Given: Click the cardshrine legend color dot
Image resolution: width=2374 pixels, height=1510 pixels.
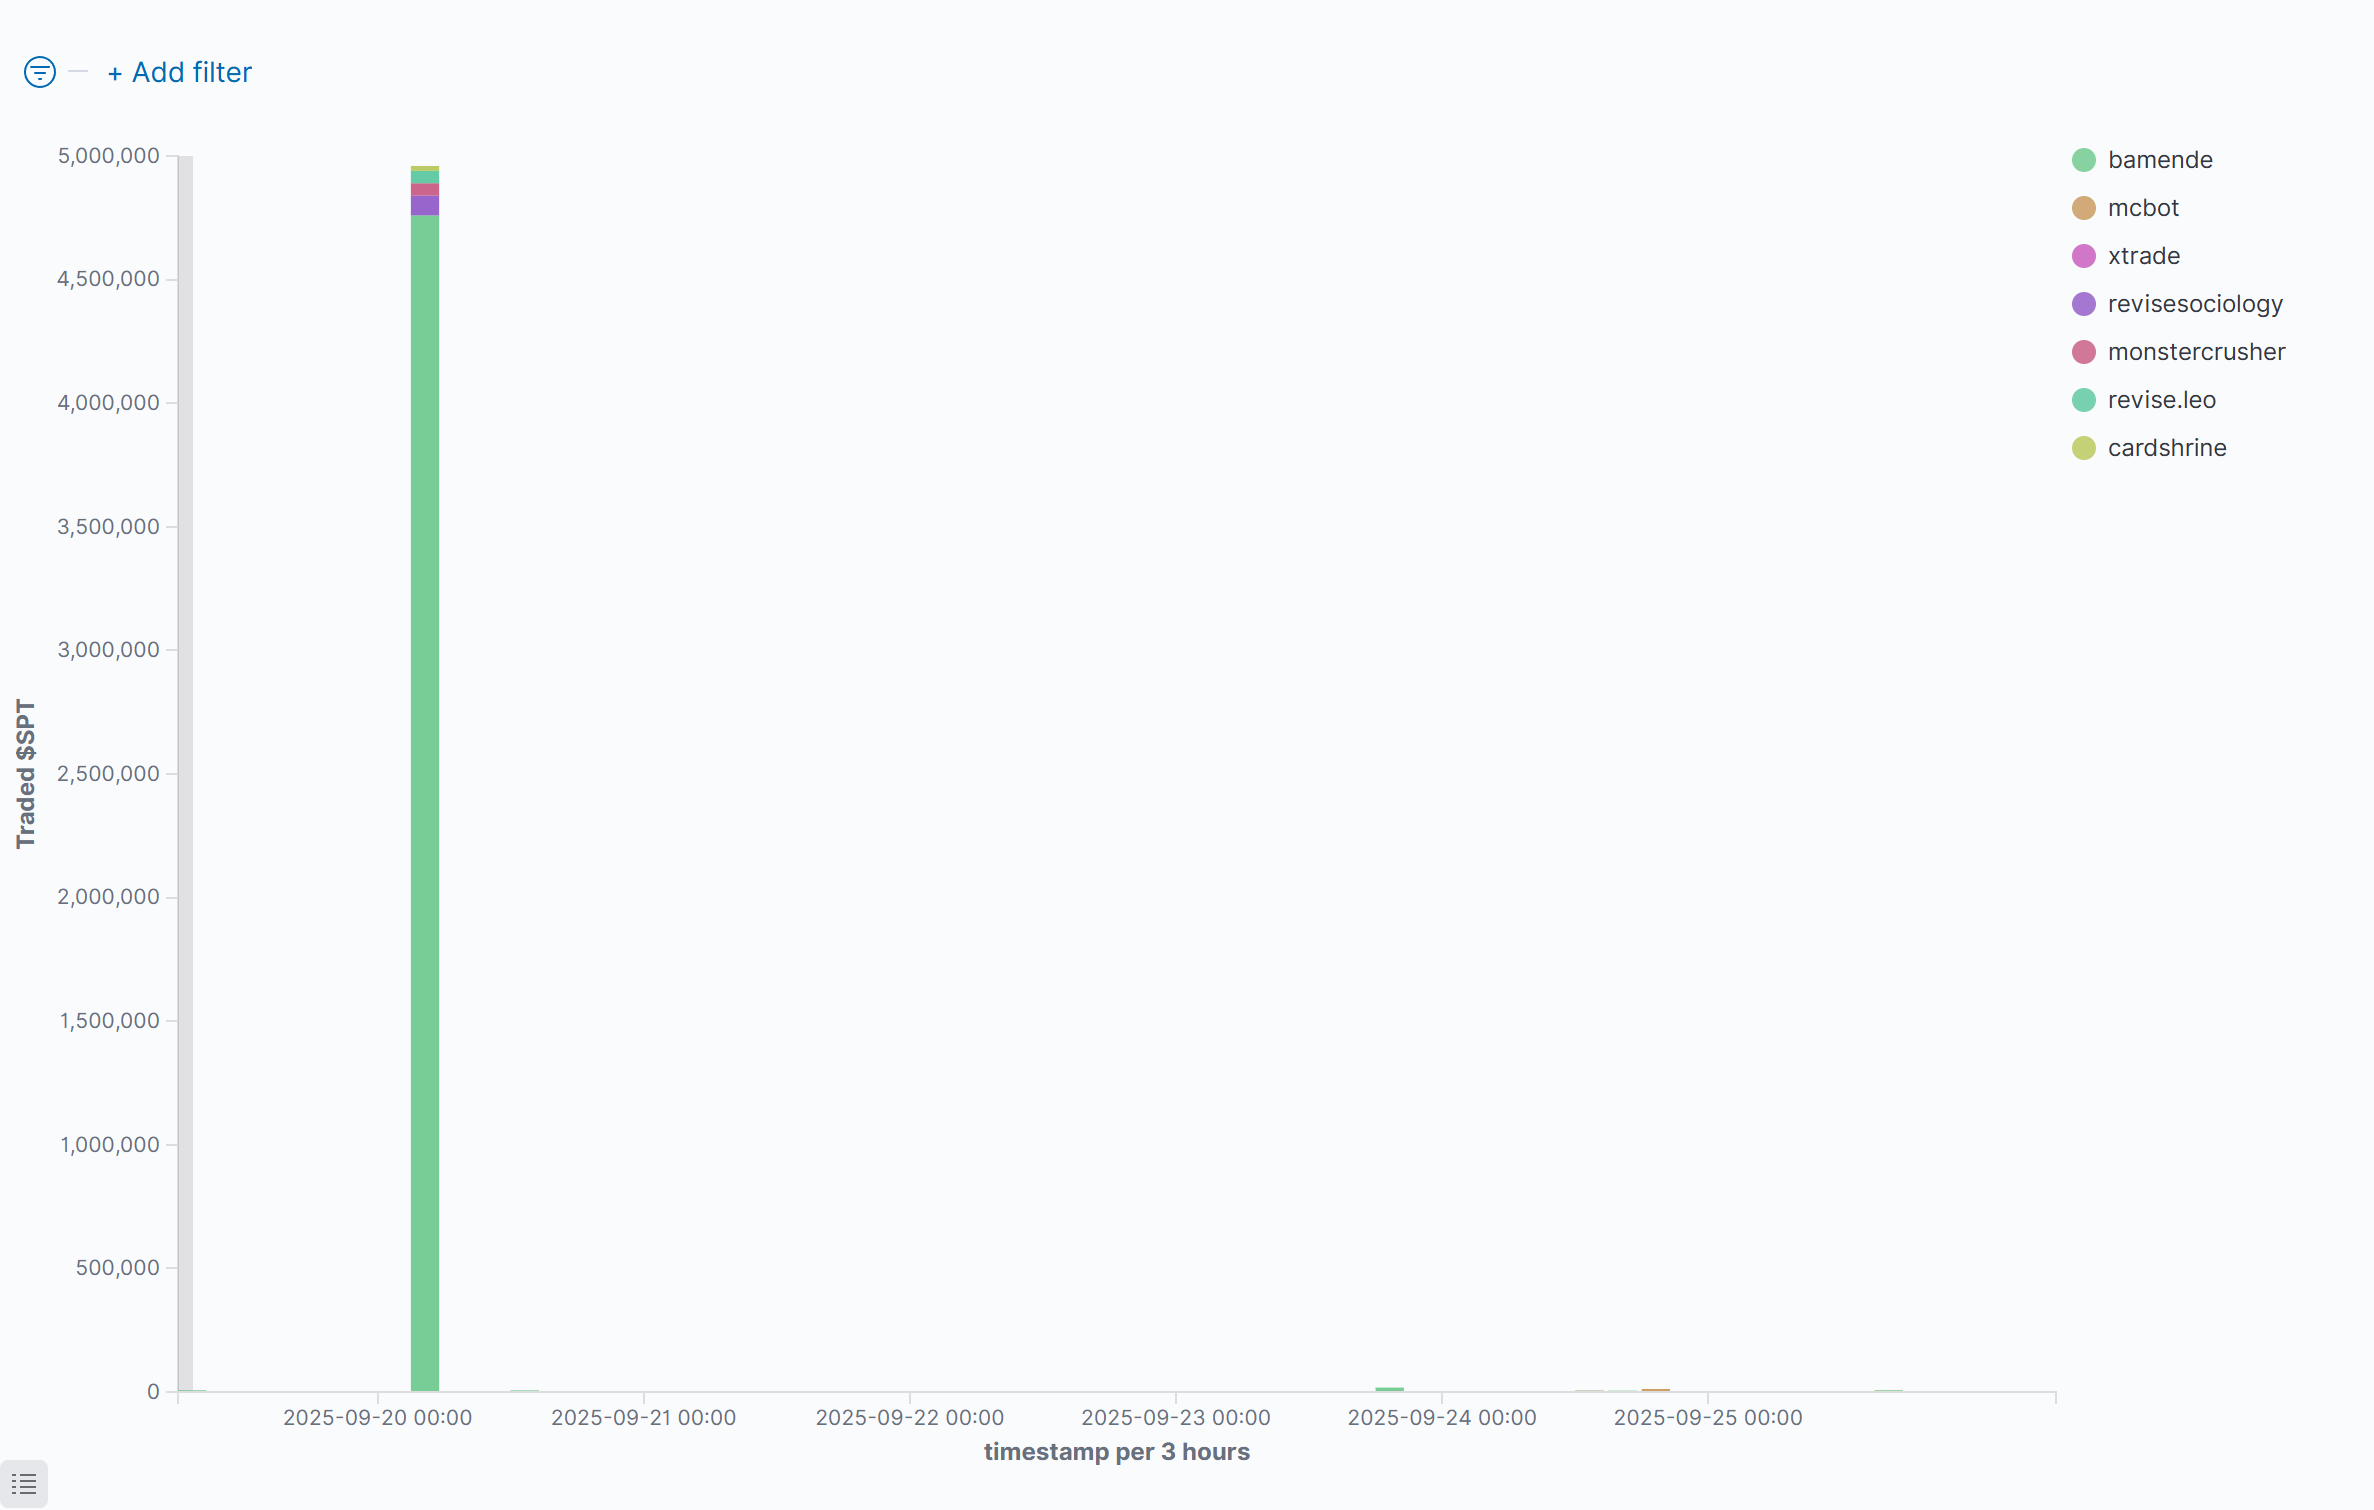Looking at the screenshot, I should click(x=2084, y=448).
